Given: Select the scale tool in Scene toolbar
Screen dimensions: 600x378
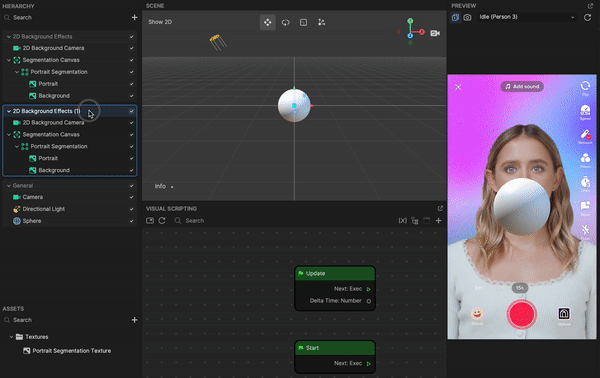Looking at the screenshot, I should tap(303, 22).
